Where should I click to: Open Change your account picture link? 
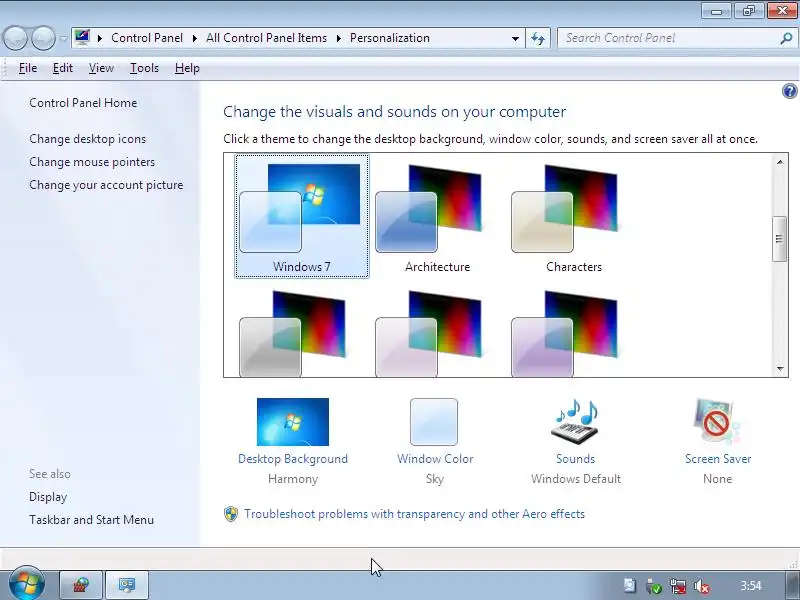(106, 185)
